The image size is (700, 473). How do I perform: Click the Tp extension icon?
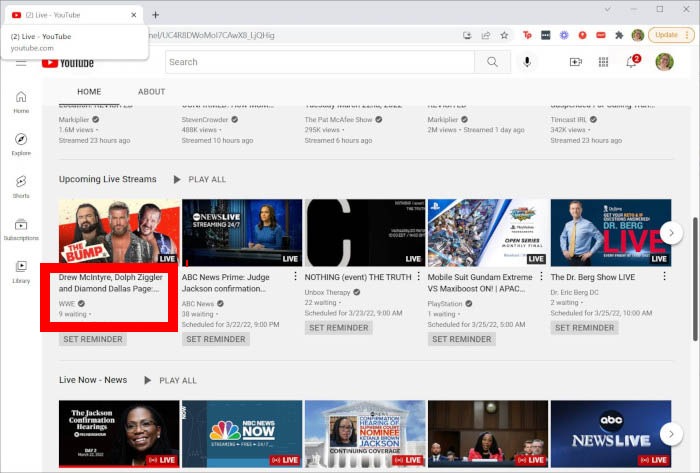point(527,35)
